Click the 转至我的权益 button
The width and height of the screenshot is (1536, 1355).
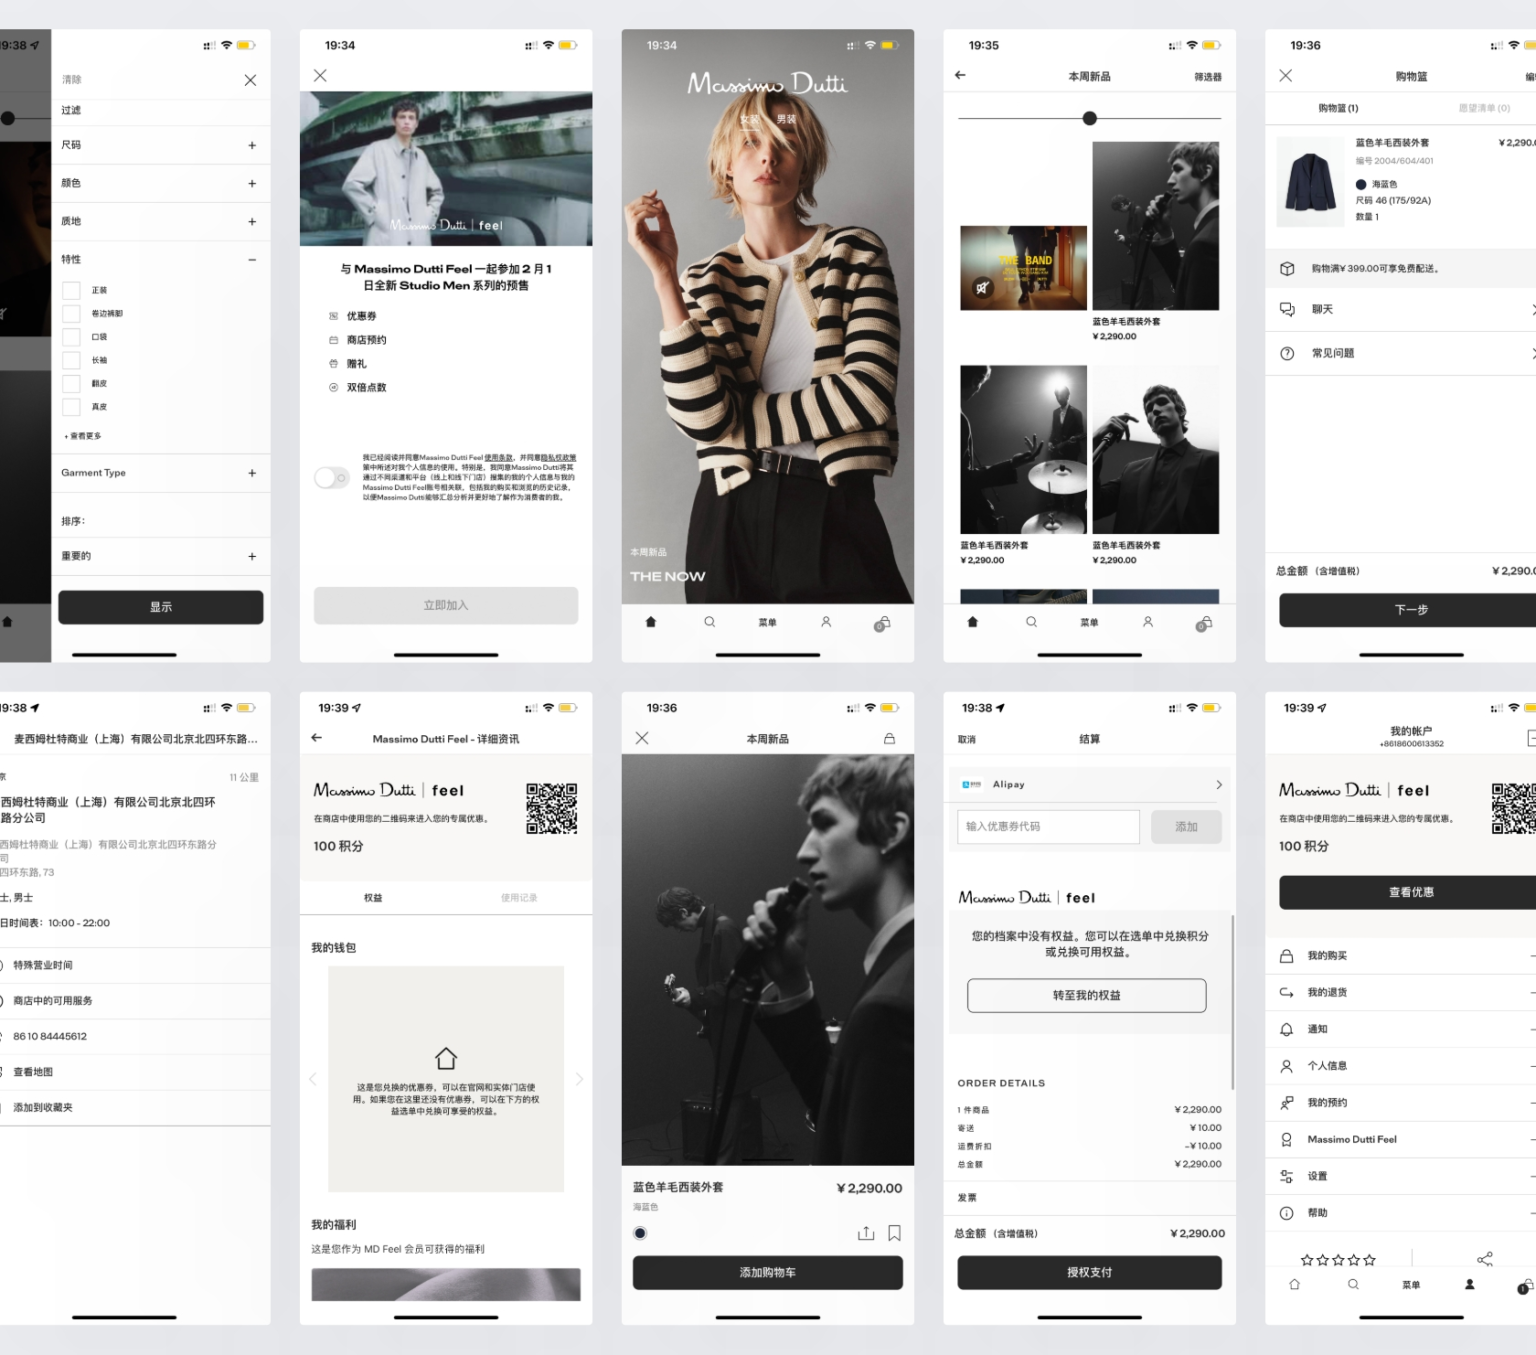click(x=1087, y=995)
